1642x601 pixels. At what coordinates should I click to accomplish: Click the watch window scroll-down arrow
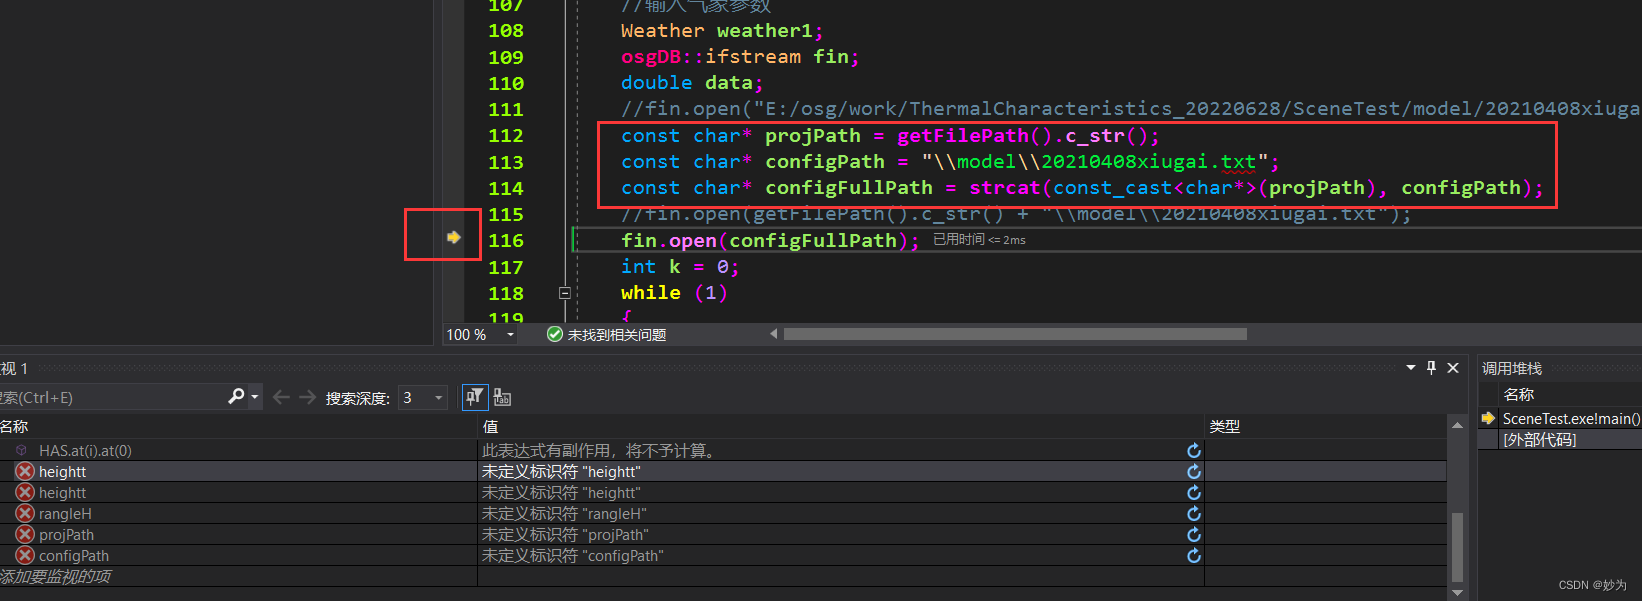(x=1457, y=592)
